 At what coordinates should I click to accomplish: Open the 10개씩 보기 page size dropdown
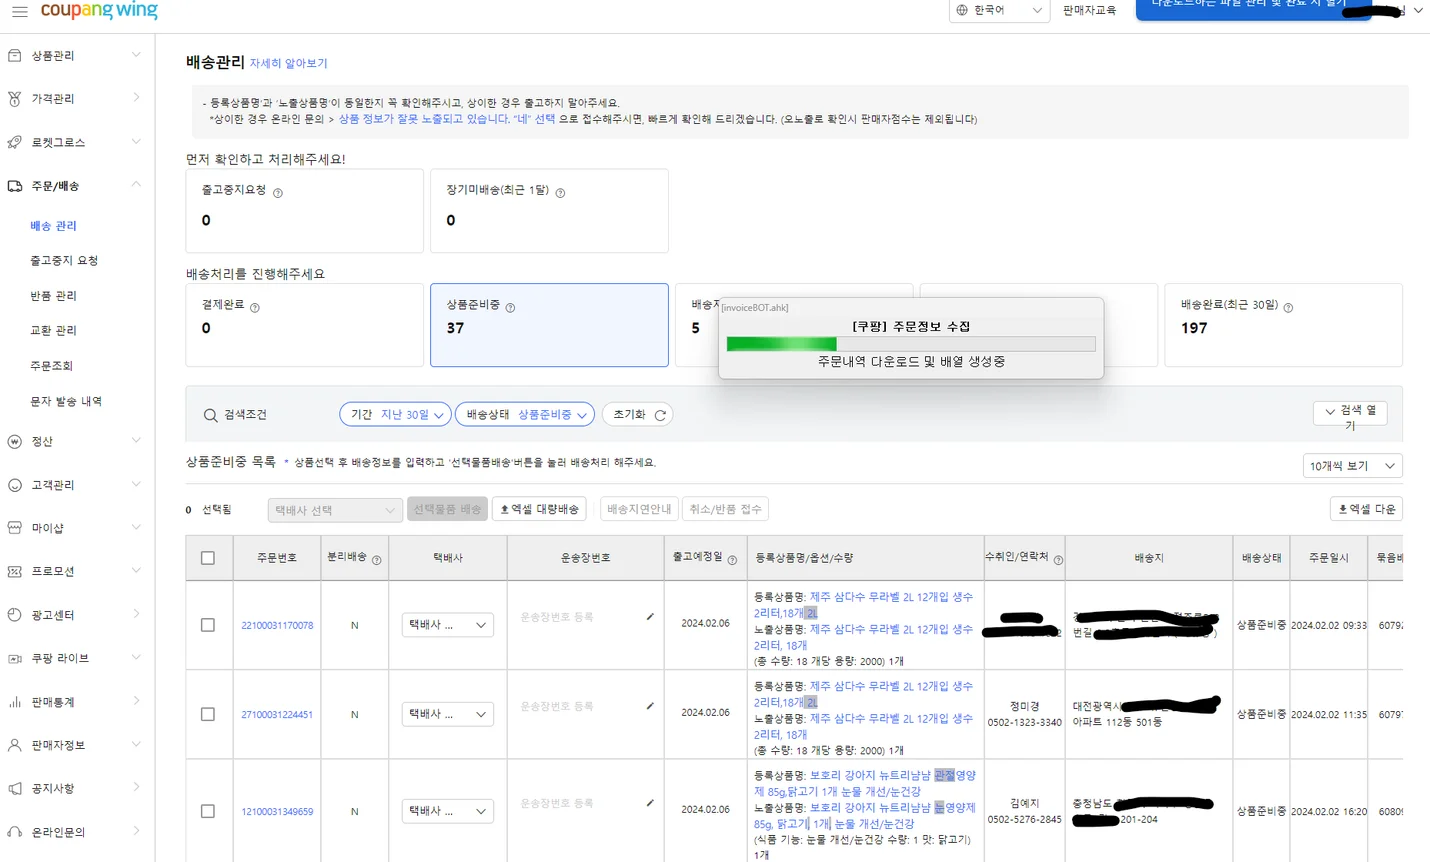tap(1352, 466)
